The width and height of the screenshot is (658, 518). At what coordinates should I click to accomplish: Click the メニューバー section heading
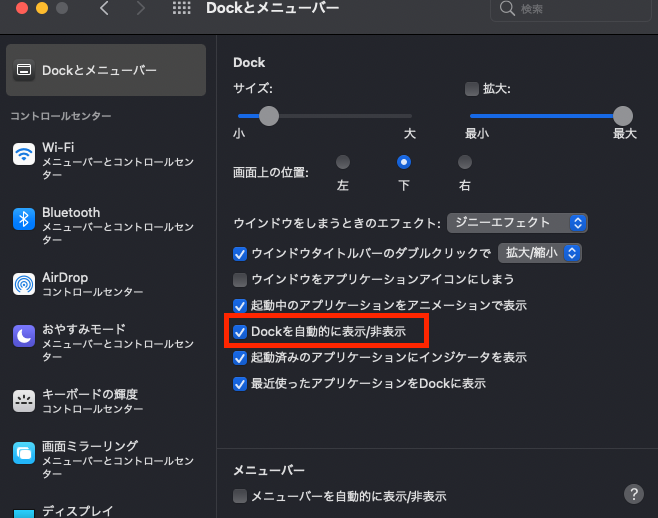tap(269, 471)
